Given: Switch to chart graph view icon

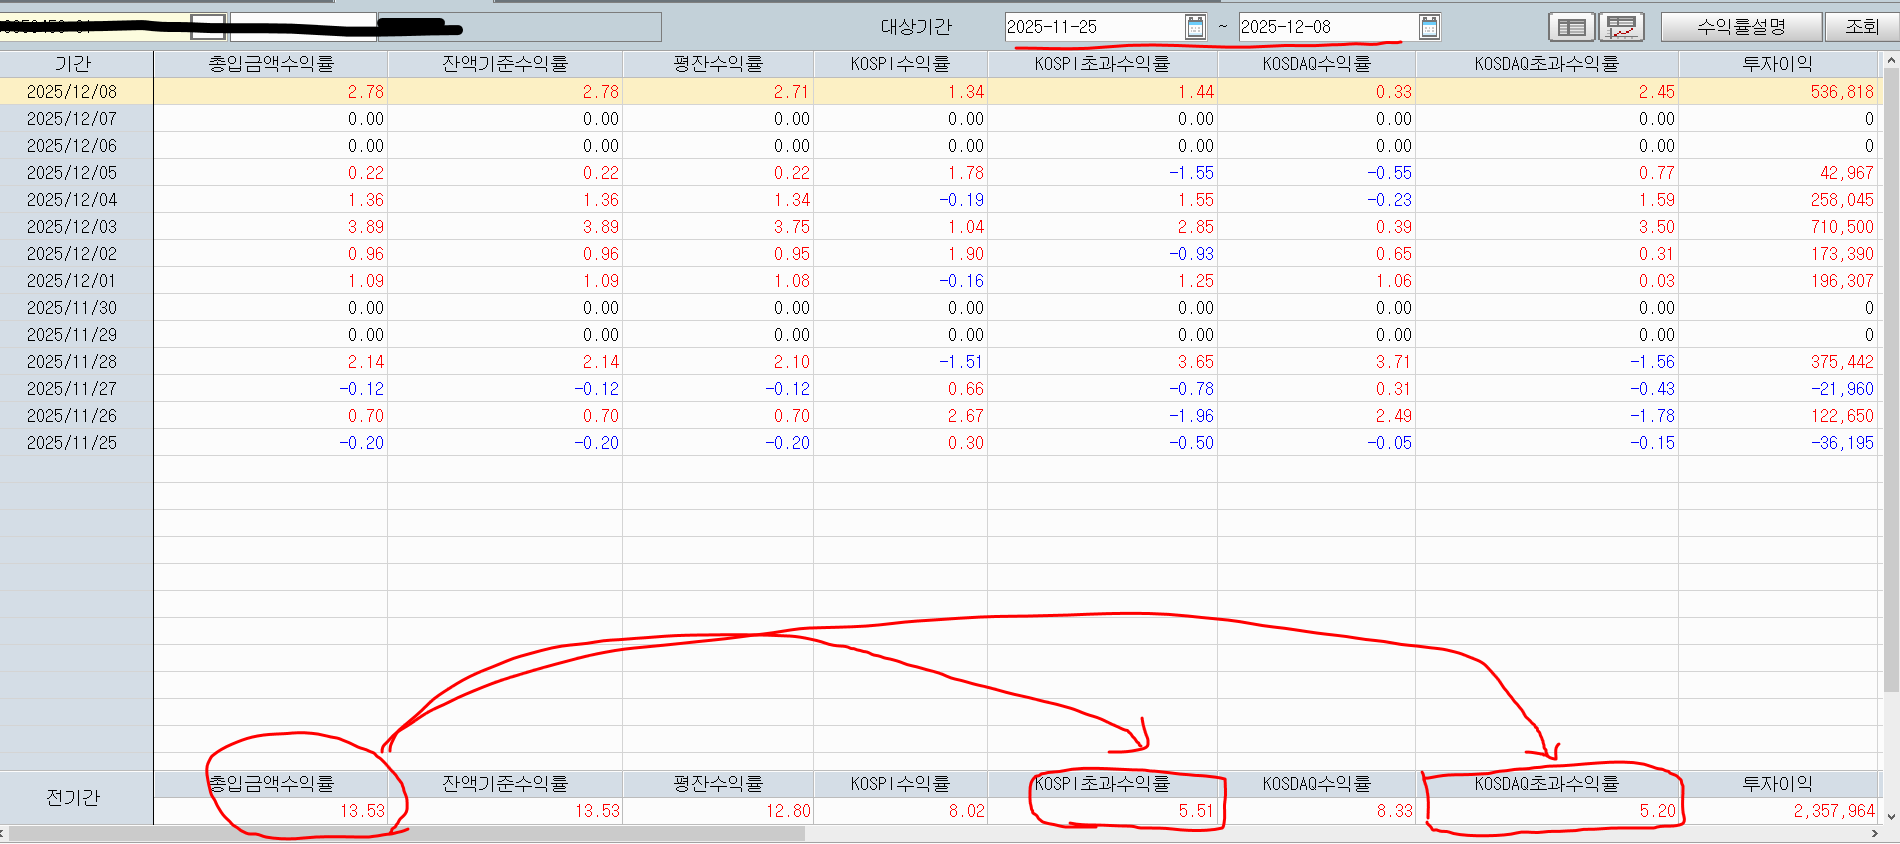Looking at the screenshot, I should pyautogui.click(x=1621, y=27).
